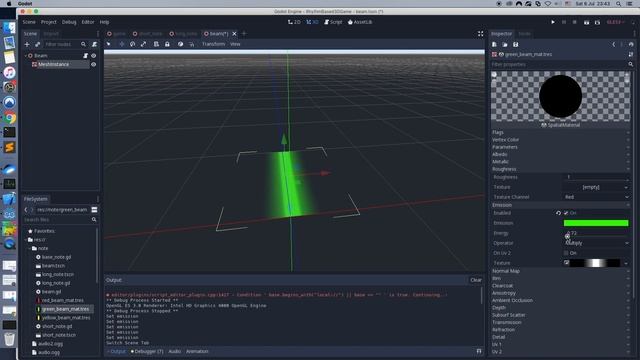Toggle visibility of Beam node
The image size is (640, 360).
pos(94,56)
